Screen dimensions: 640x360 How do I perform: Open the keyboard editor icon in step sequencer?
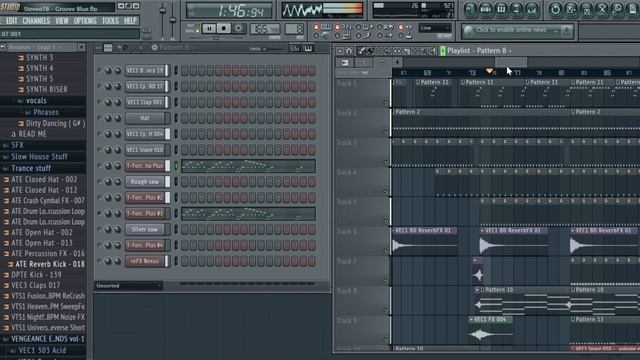(x=308, y=49)
